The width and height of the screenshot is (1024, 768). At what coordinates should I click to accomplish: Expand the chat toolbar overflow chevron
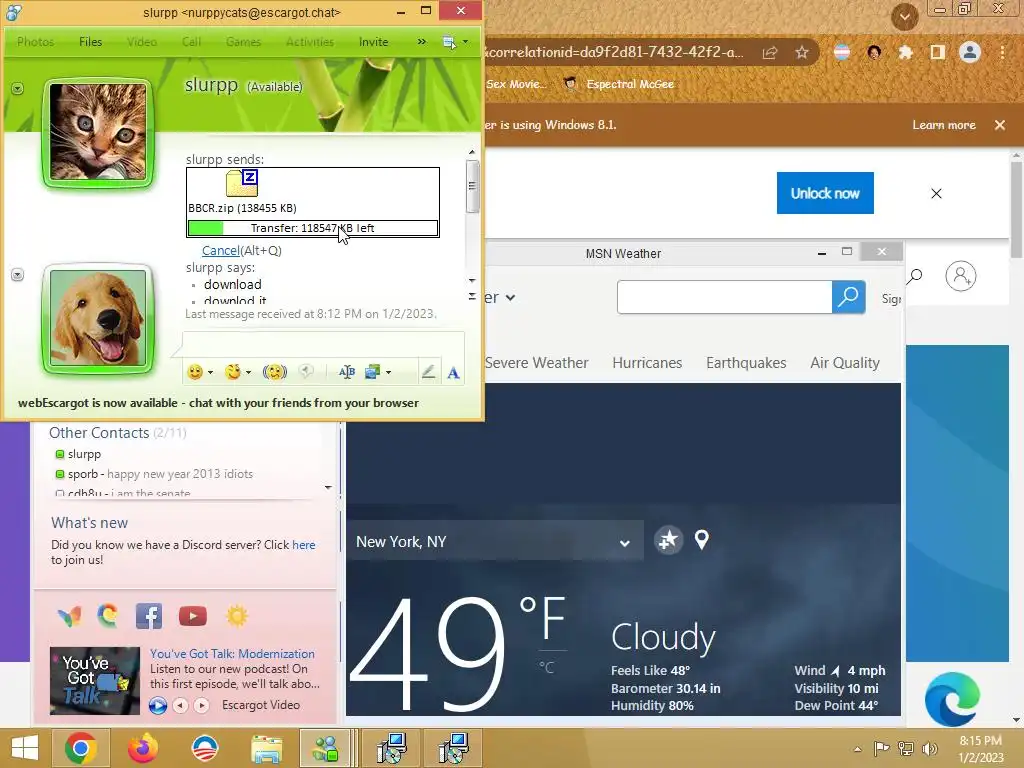tap(422, 42)
